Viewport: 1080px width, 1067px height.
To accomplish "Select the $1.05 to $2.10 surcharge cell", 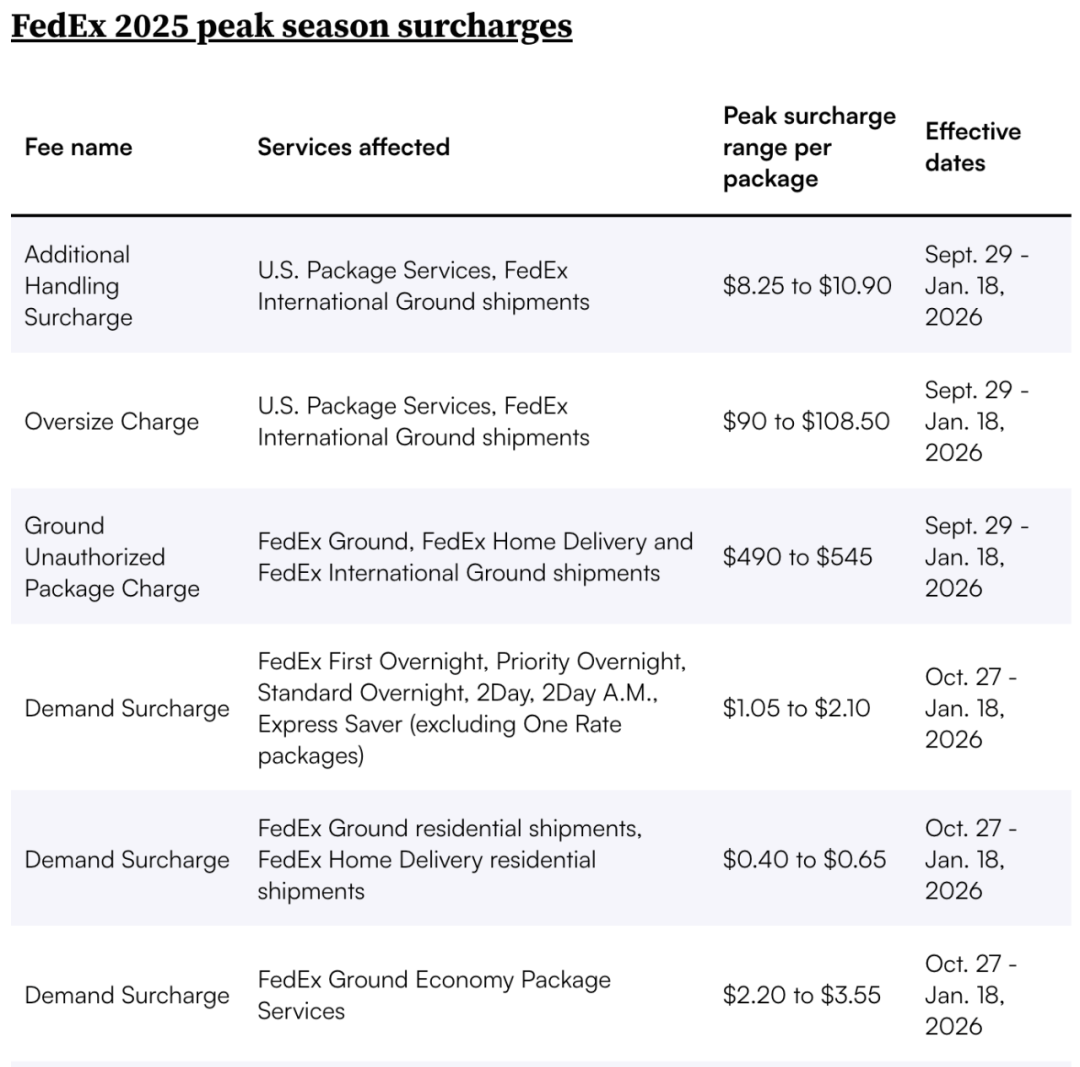I will point(796,708).
